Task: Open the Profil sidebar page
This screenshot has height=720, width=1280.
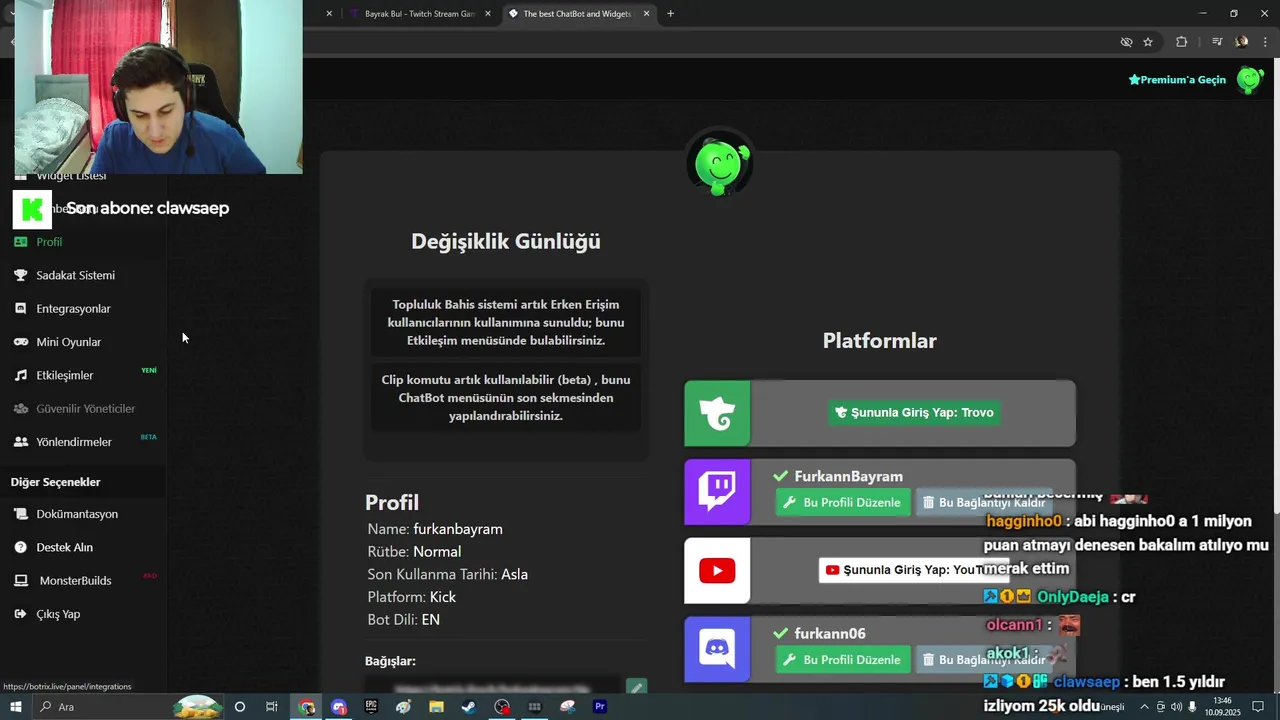Action: pos(49,242)
